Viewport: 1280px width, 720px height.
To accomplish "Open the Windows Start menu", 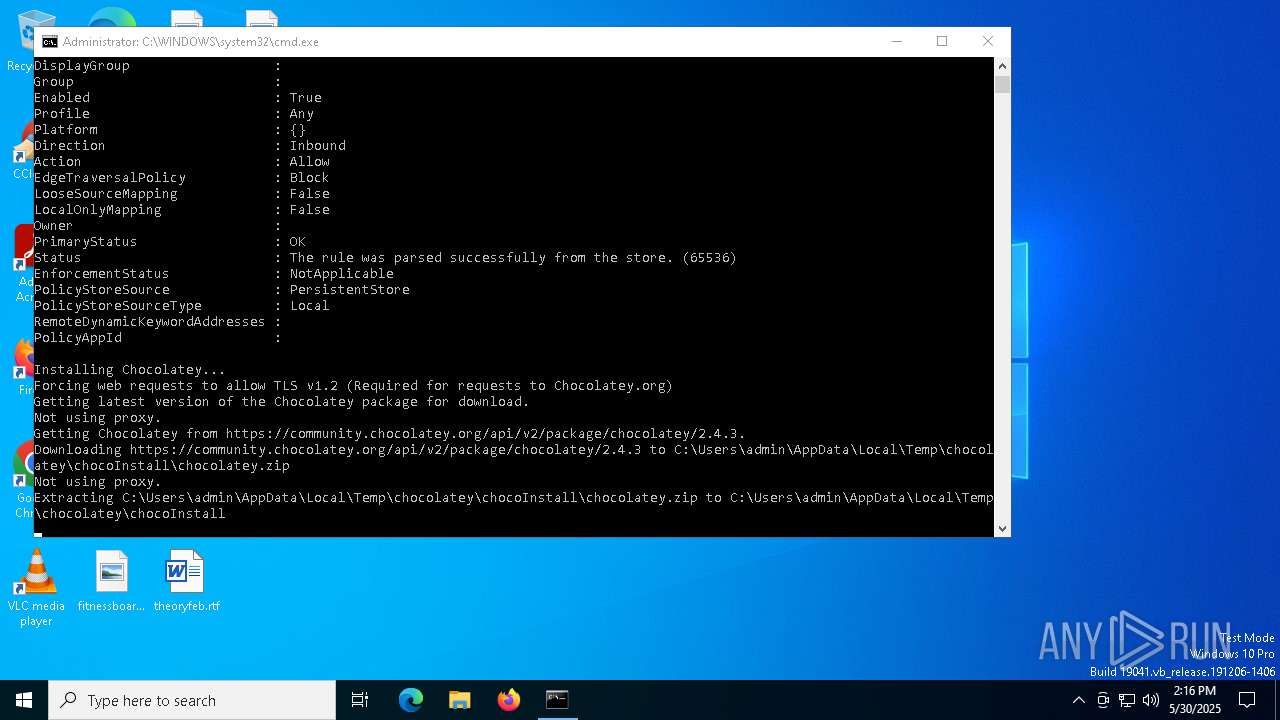I will [24, 700].
